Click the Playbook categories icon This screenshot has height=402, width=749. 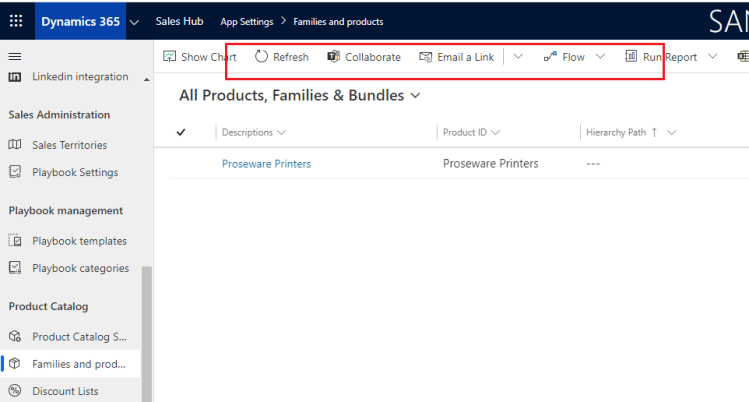point(15,267)
